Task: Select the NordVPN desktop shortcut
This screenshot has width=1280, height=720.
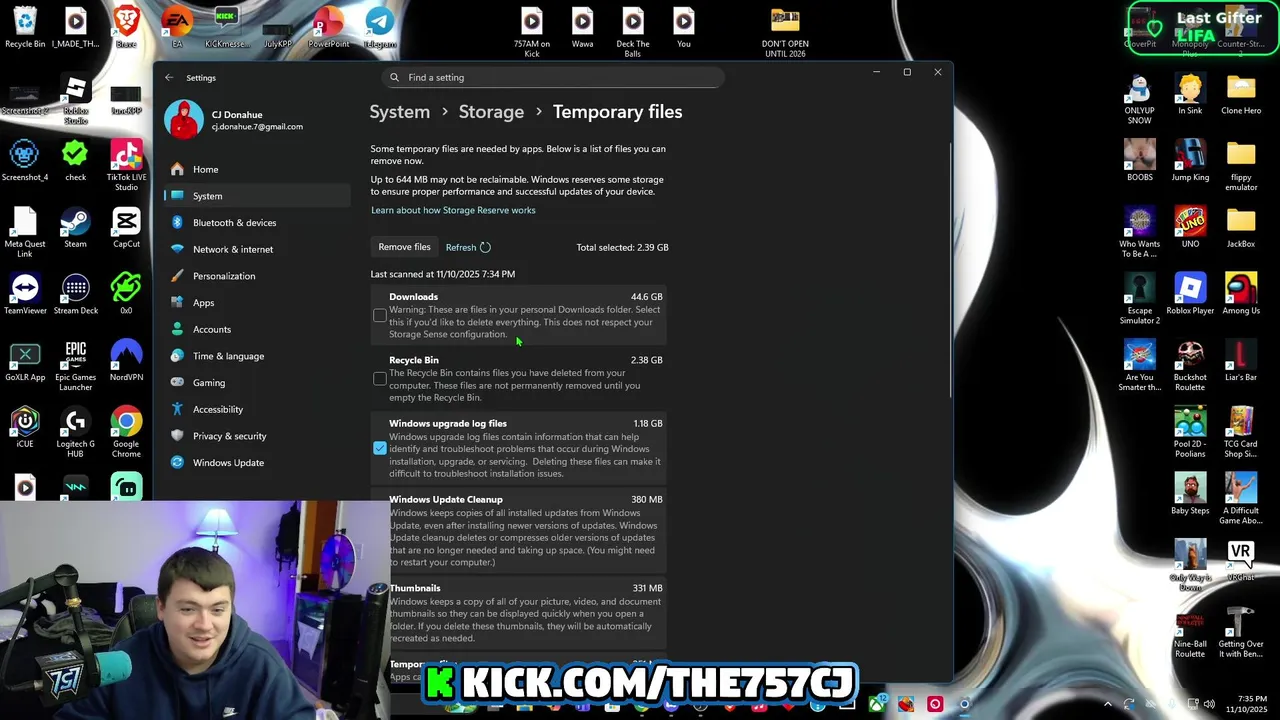Action: coord(126,361)
